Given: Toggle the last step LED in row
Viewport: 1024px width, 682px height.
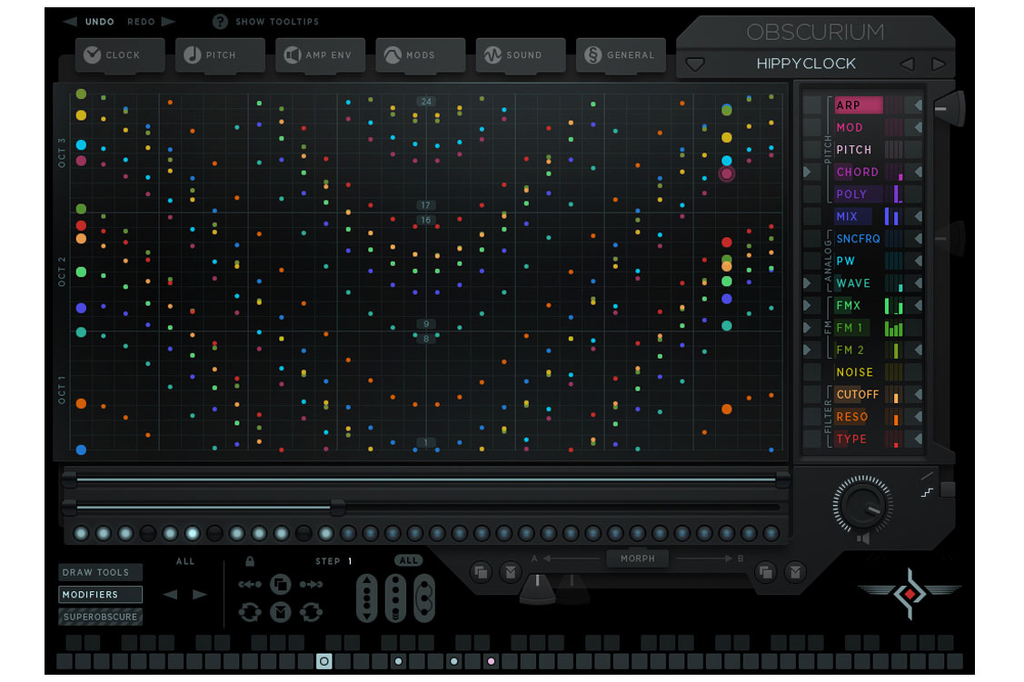Looking at the screenshot, I should pos(771,534).
